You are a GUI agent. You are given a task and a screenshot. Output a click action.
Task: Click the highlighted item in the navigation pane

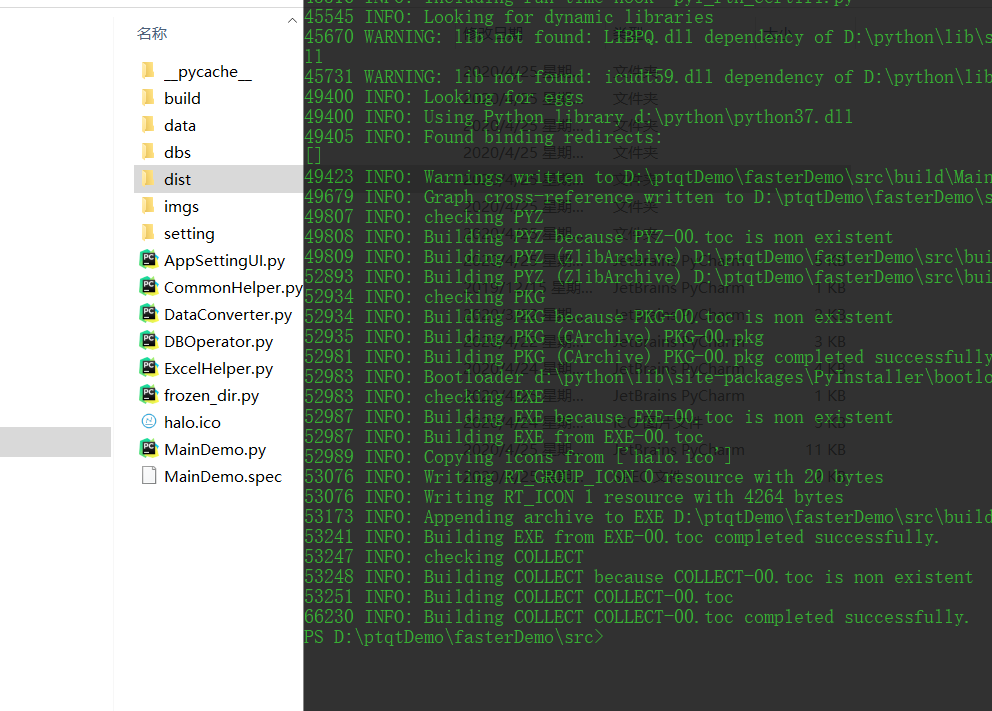56,442
